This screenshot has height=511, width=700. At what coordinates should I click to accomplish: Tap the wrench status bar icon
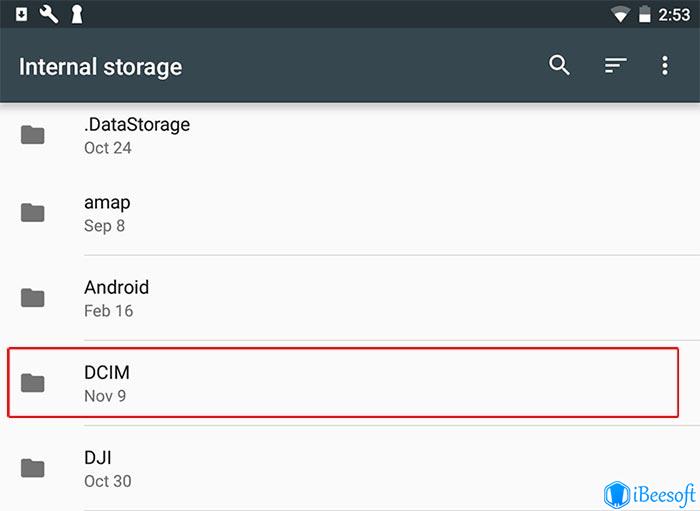[x=49, y=15]
